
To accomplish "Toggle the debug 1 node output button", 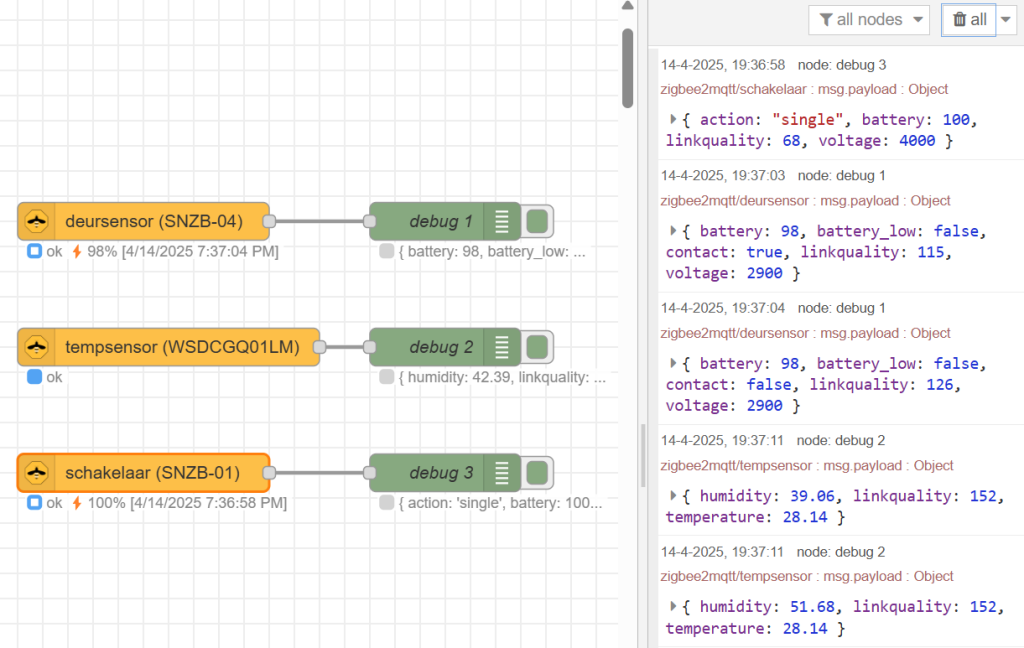I will pyautogui.click(x=537, y=221).
